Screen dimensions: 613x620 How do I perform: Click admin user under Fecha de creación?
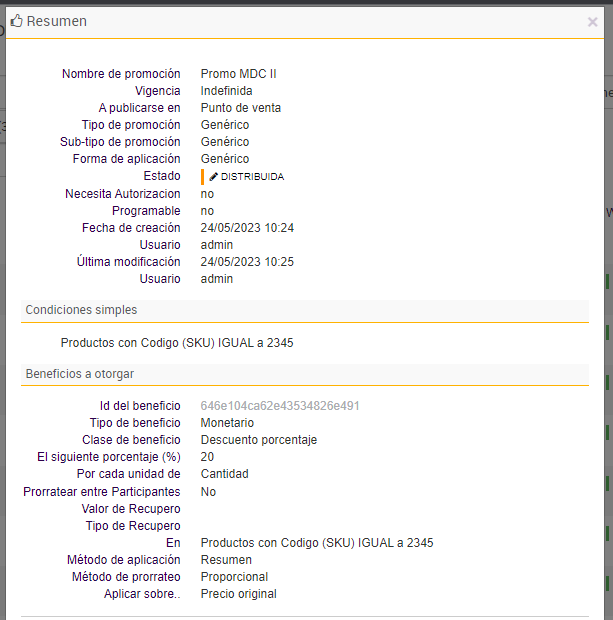[x=217, y=245]
